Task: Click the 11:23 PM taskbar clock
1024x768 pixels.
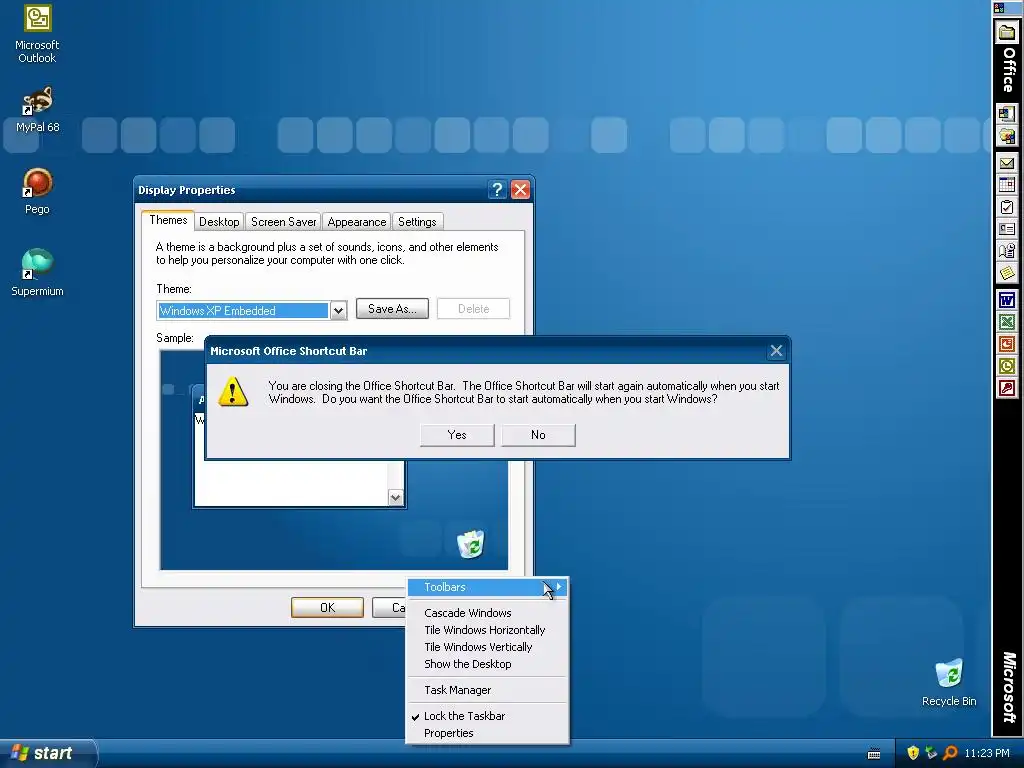Action: pos(987,753)
